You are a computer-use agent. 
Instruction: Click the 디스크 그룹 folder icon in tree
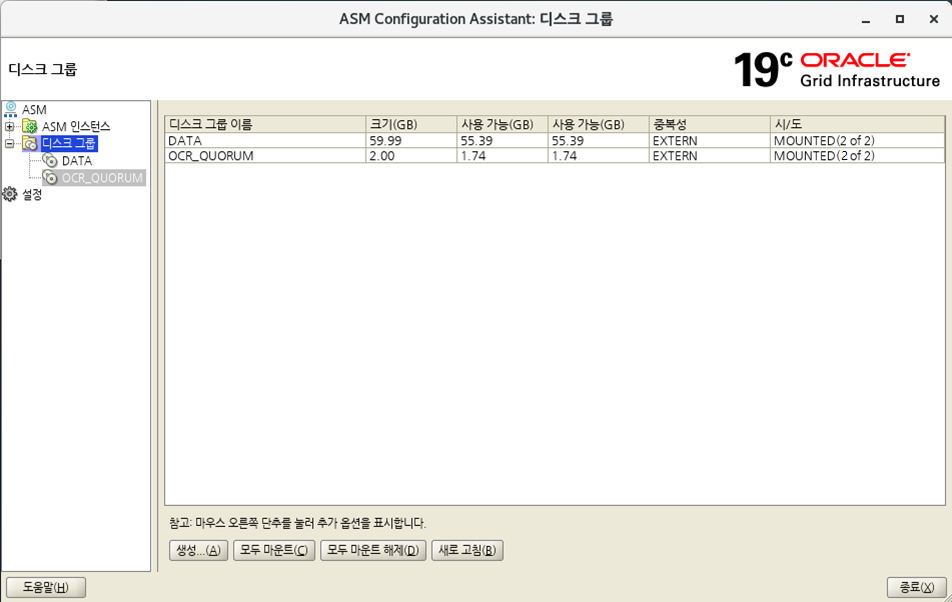pyautogui.click(x=30, y=143)
